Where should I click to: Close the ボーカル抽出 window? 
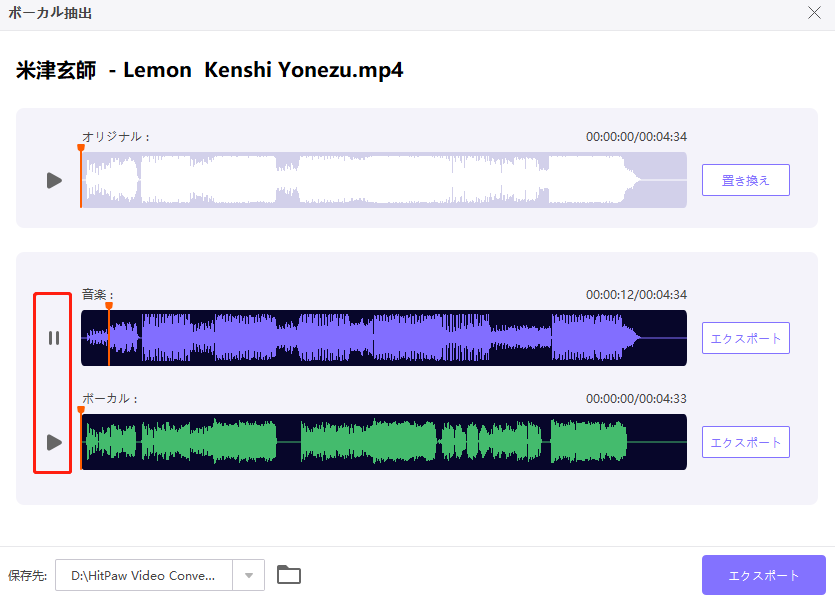pyautogui.click(x=814, y=13)
